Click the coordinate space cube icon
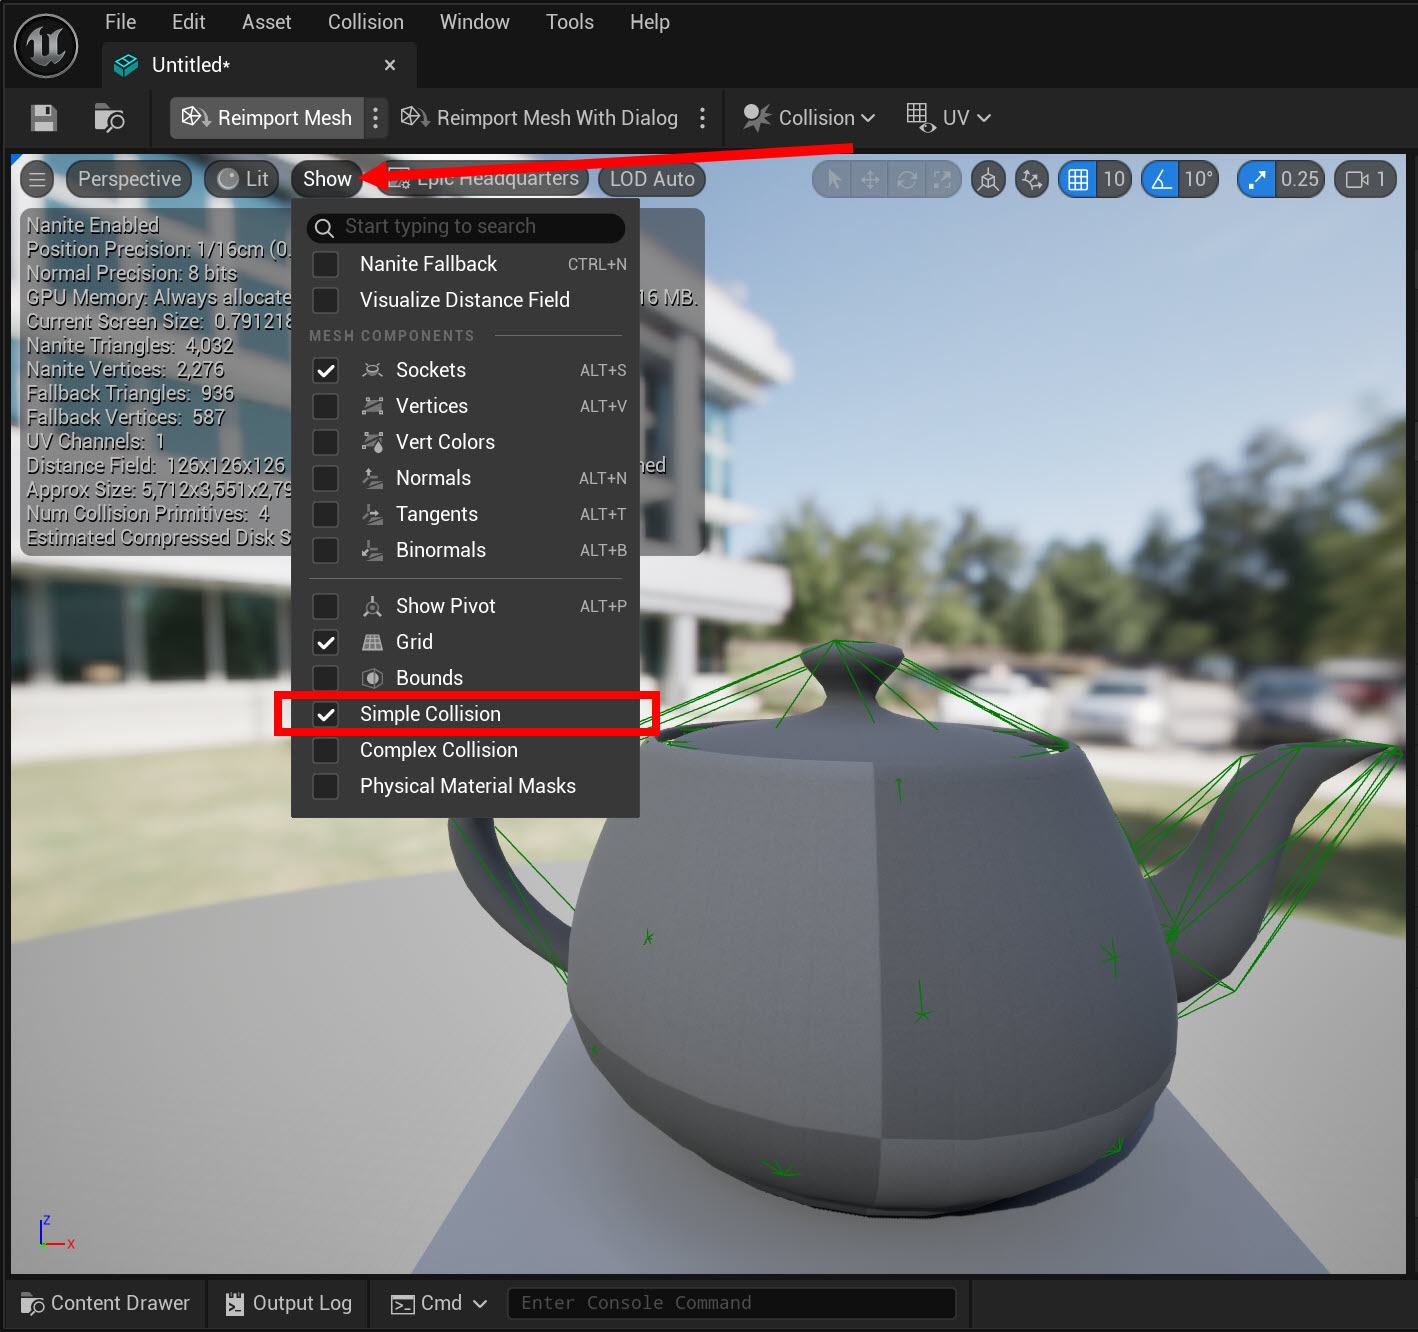 point(988,179)
